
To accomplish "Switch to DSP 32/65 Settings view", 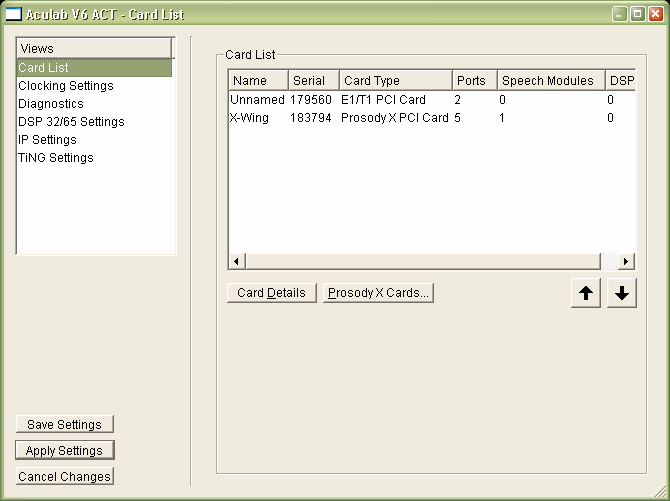I will [x=71, y=122].
